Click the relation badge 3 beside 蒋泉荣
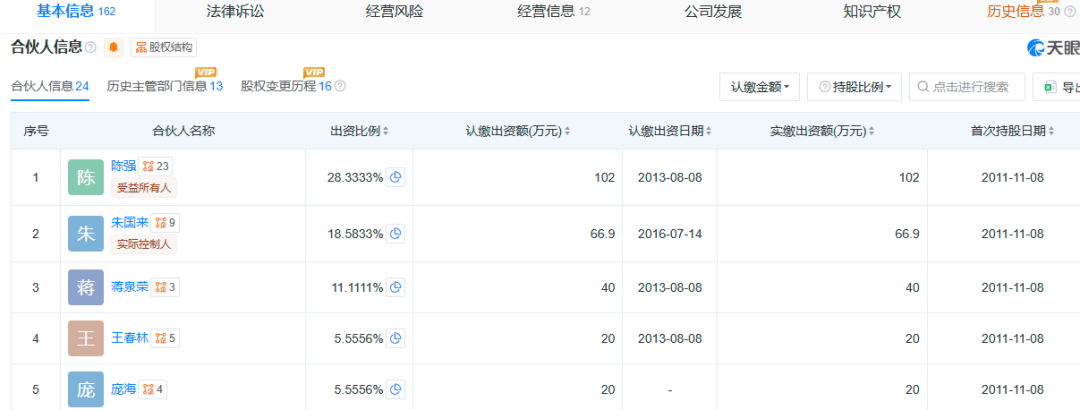Screen dimensions: 1080x410 tap(165, 287)
